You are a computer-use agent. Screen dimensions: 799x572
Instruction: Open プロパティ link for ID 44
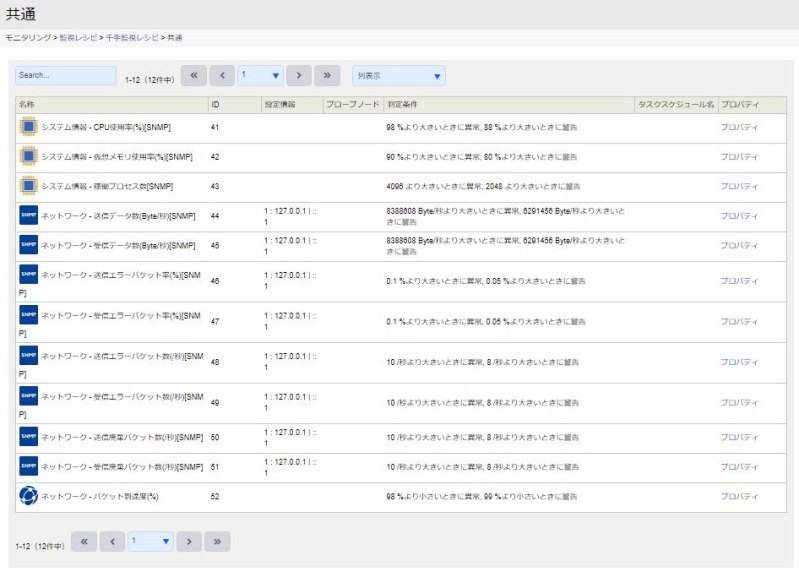739,216
